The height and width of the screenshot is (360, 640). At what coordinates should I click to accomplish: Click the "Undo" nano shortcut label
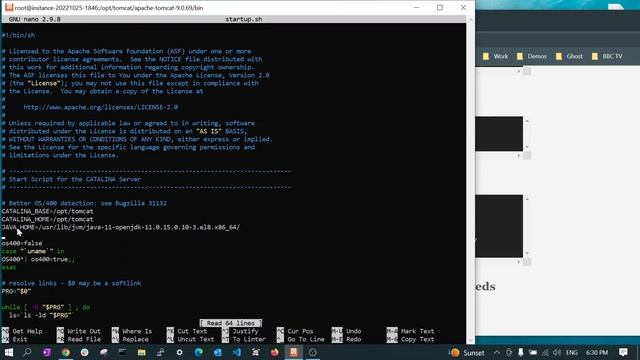click(x=353, y=331)
